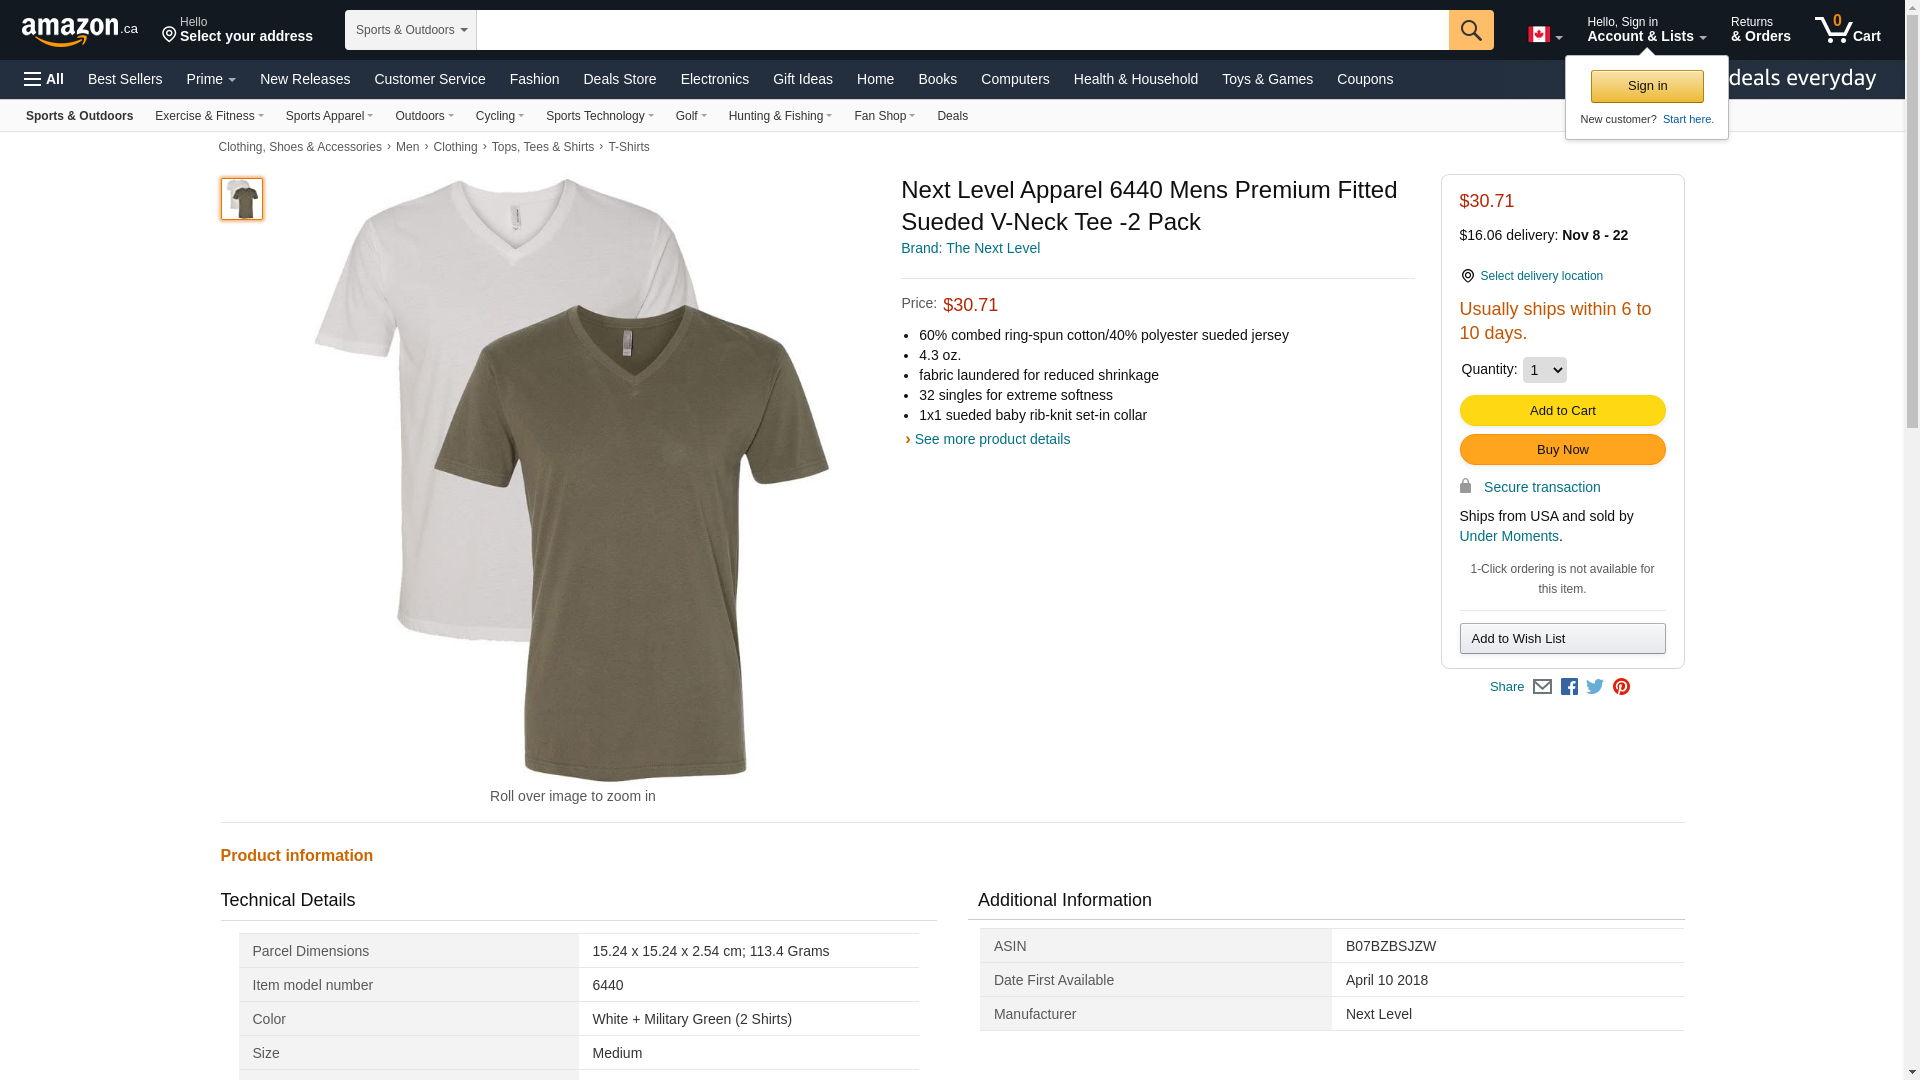1920x1080 pixels.
Task: Open the cart icon
Action: (1847, 30)
